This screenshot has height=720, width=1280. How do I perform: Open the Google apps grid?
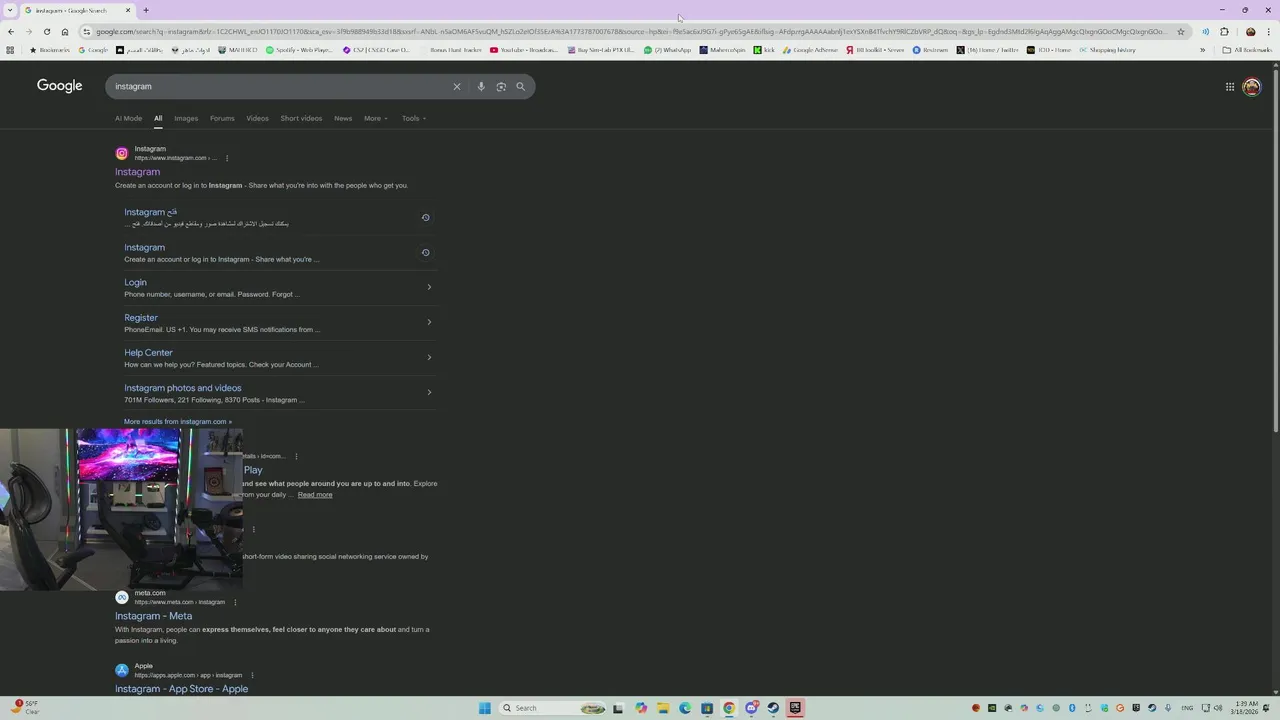pos(1230,87)
